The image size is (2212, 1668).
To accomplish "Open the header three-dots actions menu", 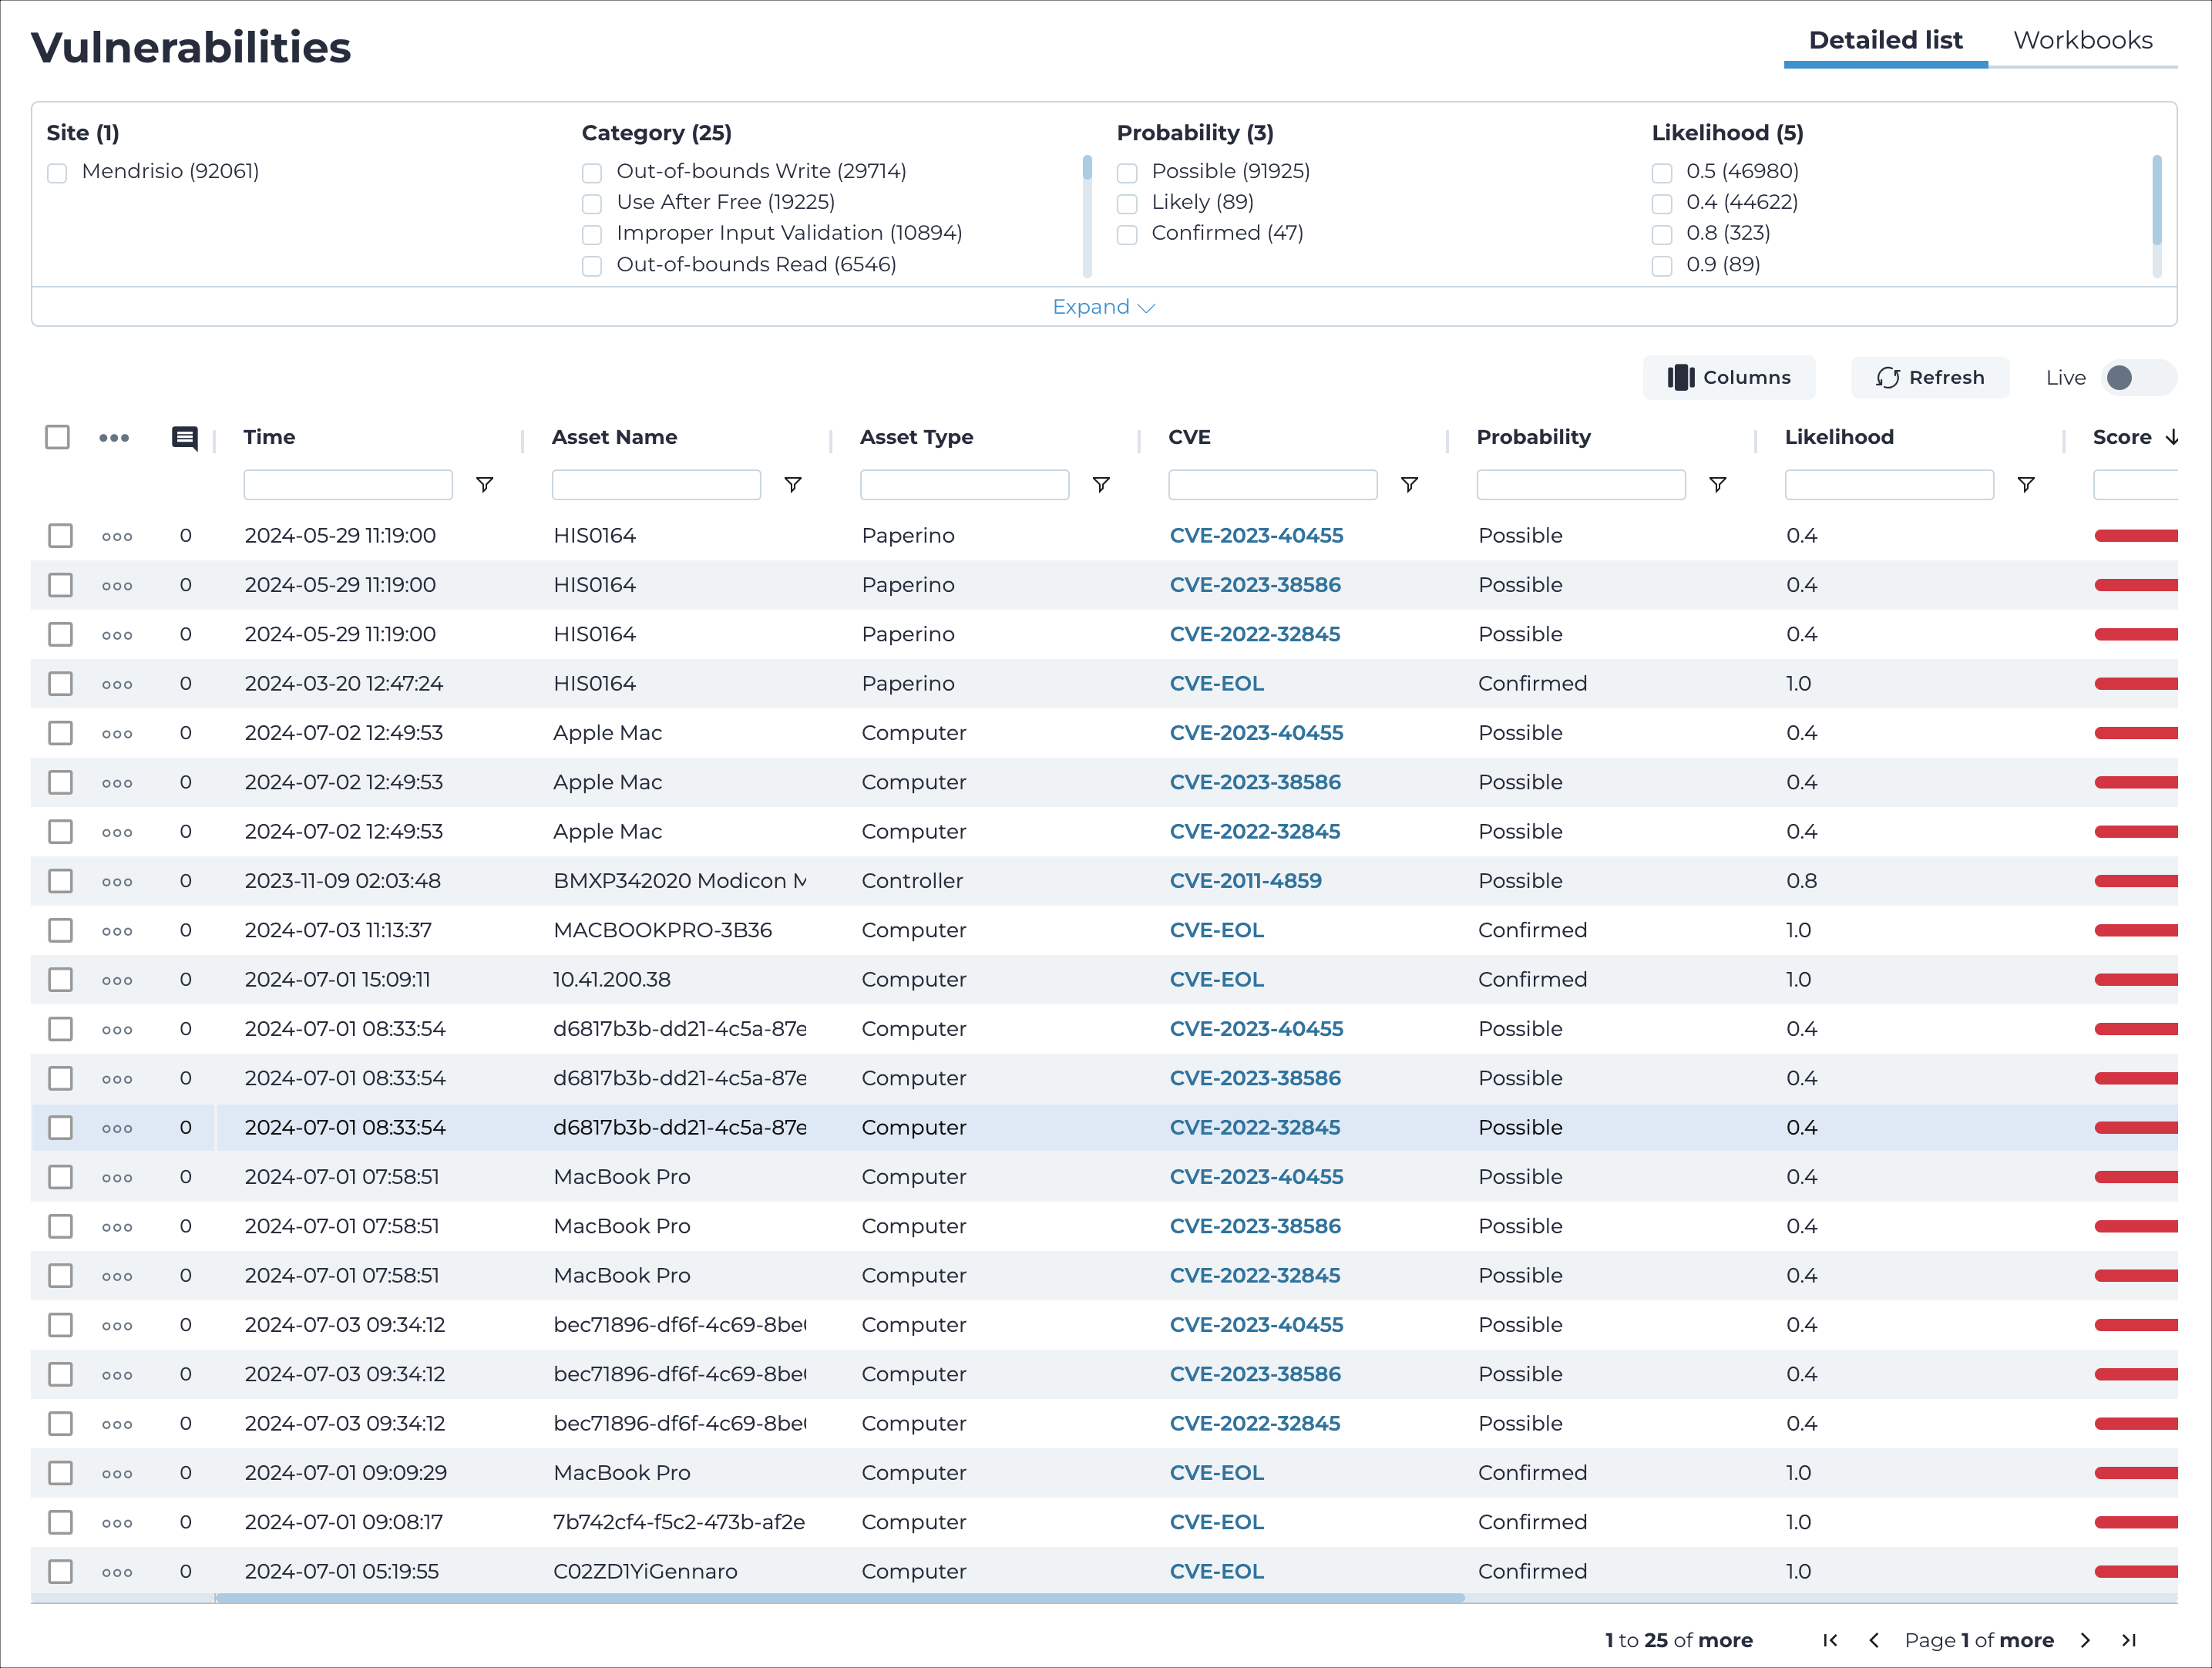I will coord(114,438).
